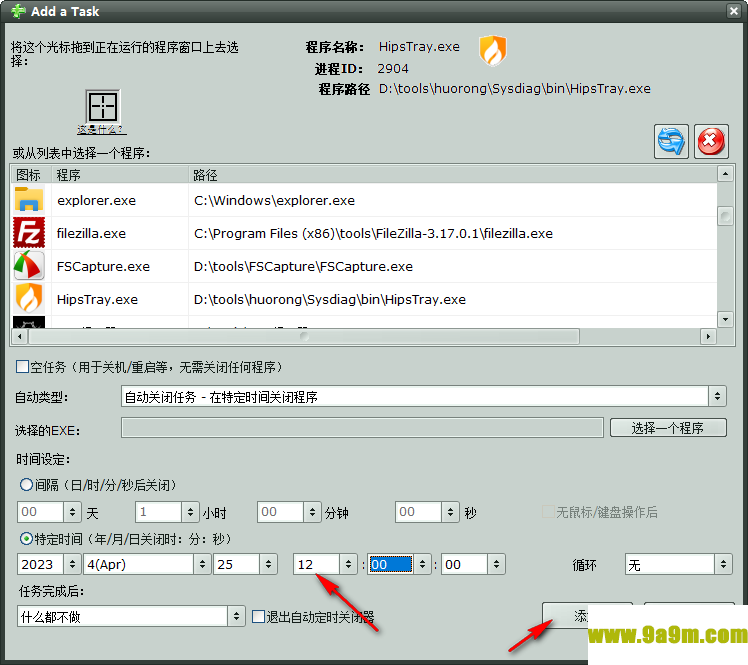Select the FSCapture.exe row name
The image size is (748, 665).
[x=103, y=266]
